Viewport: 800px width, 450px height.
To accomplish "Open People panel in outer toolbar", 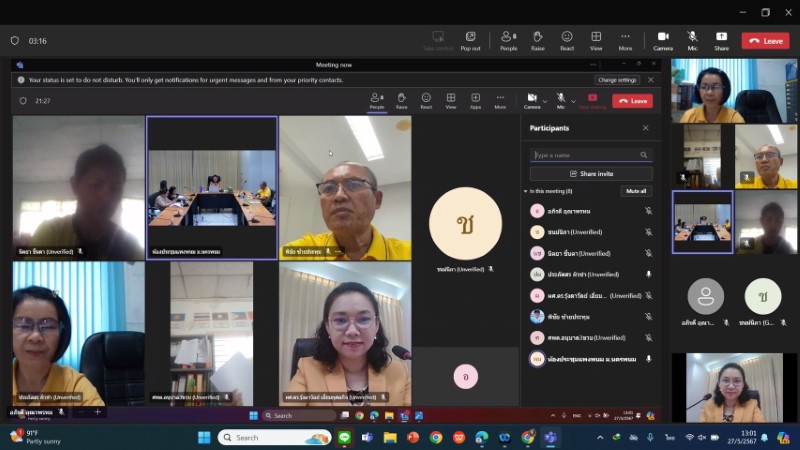I will pos(508,40).
